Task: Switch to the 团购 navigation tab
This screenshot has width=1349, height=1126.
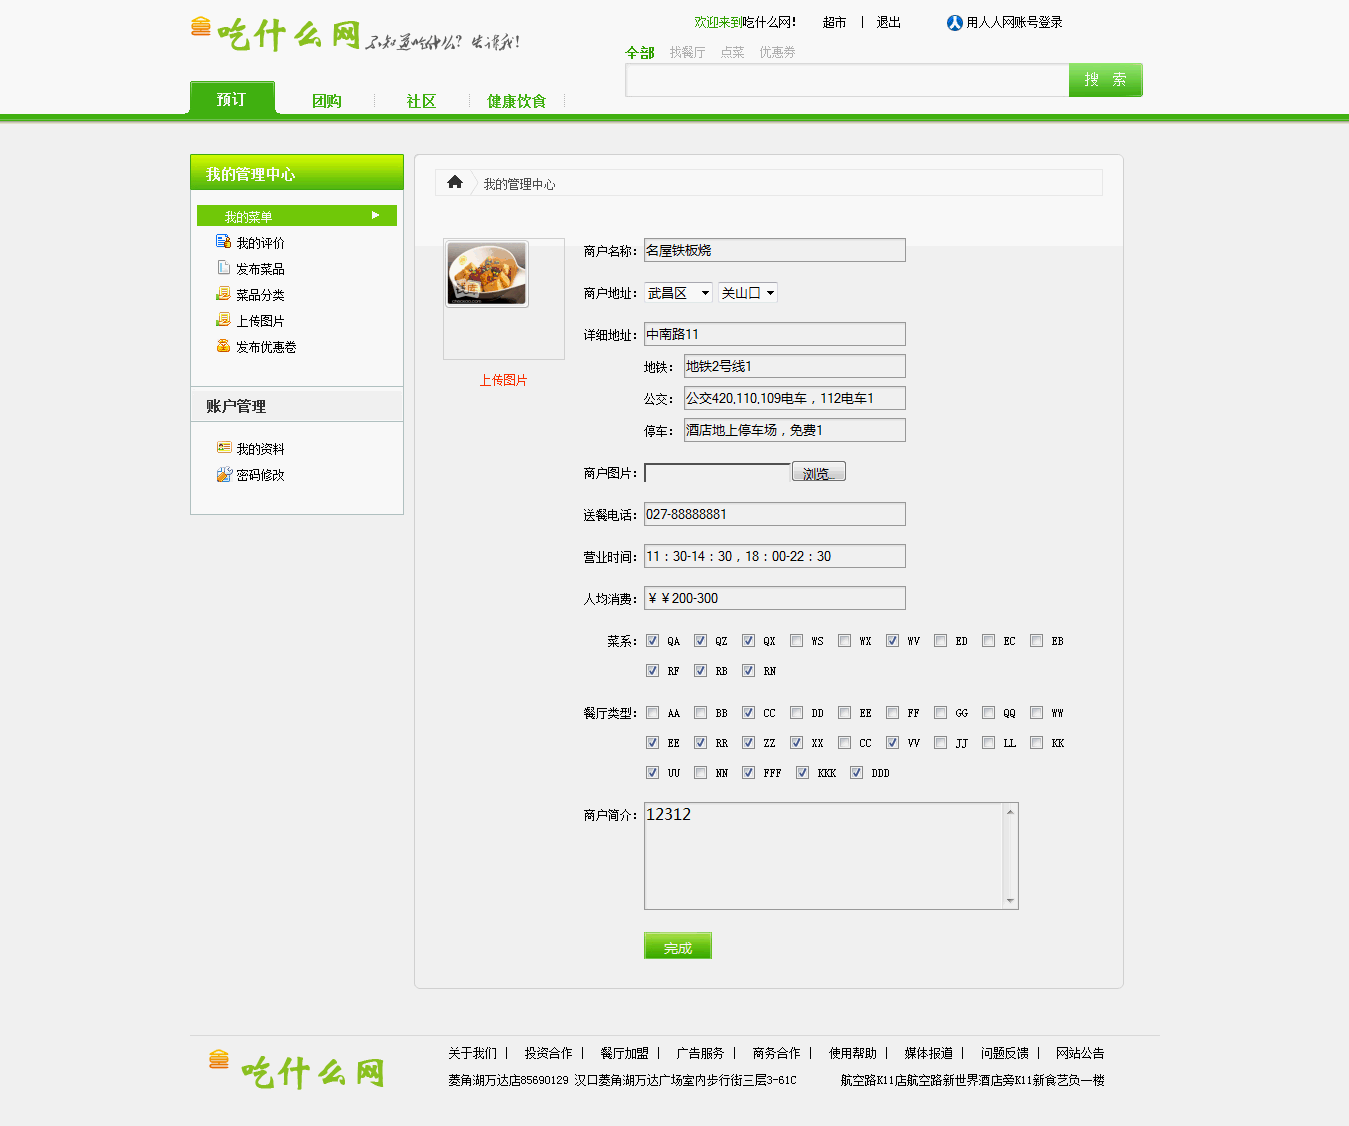Action: (326, 101)
